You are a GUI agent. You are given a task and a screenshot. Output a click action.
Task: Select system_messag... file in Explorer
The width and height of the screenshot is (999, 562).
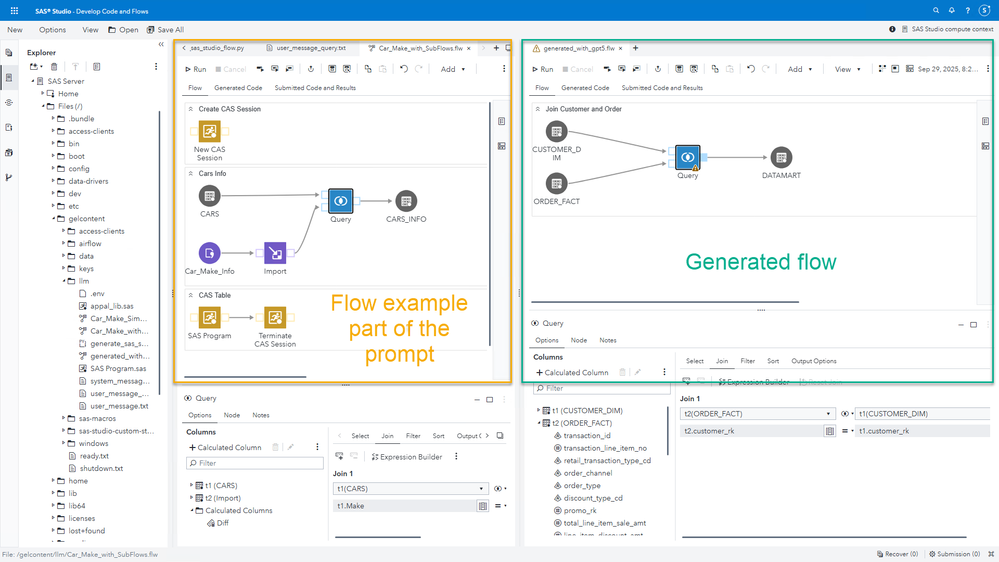[119, 381]
